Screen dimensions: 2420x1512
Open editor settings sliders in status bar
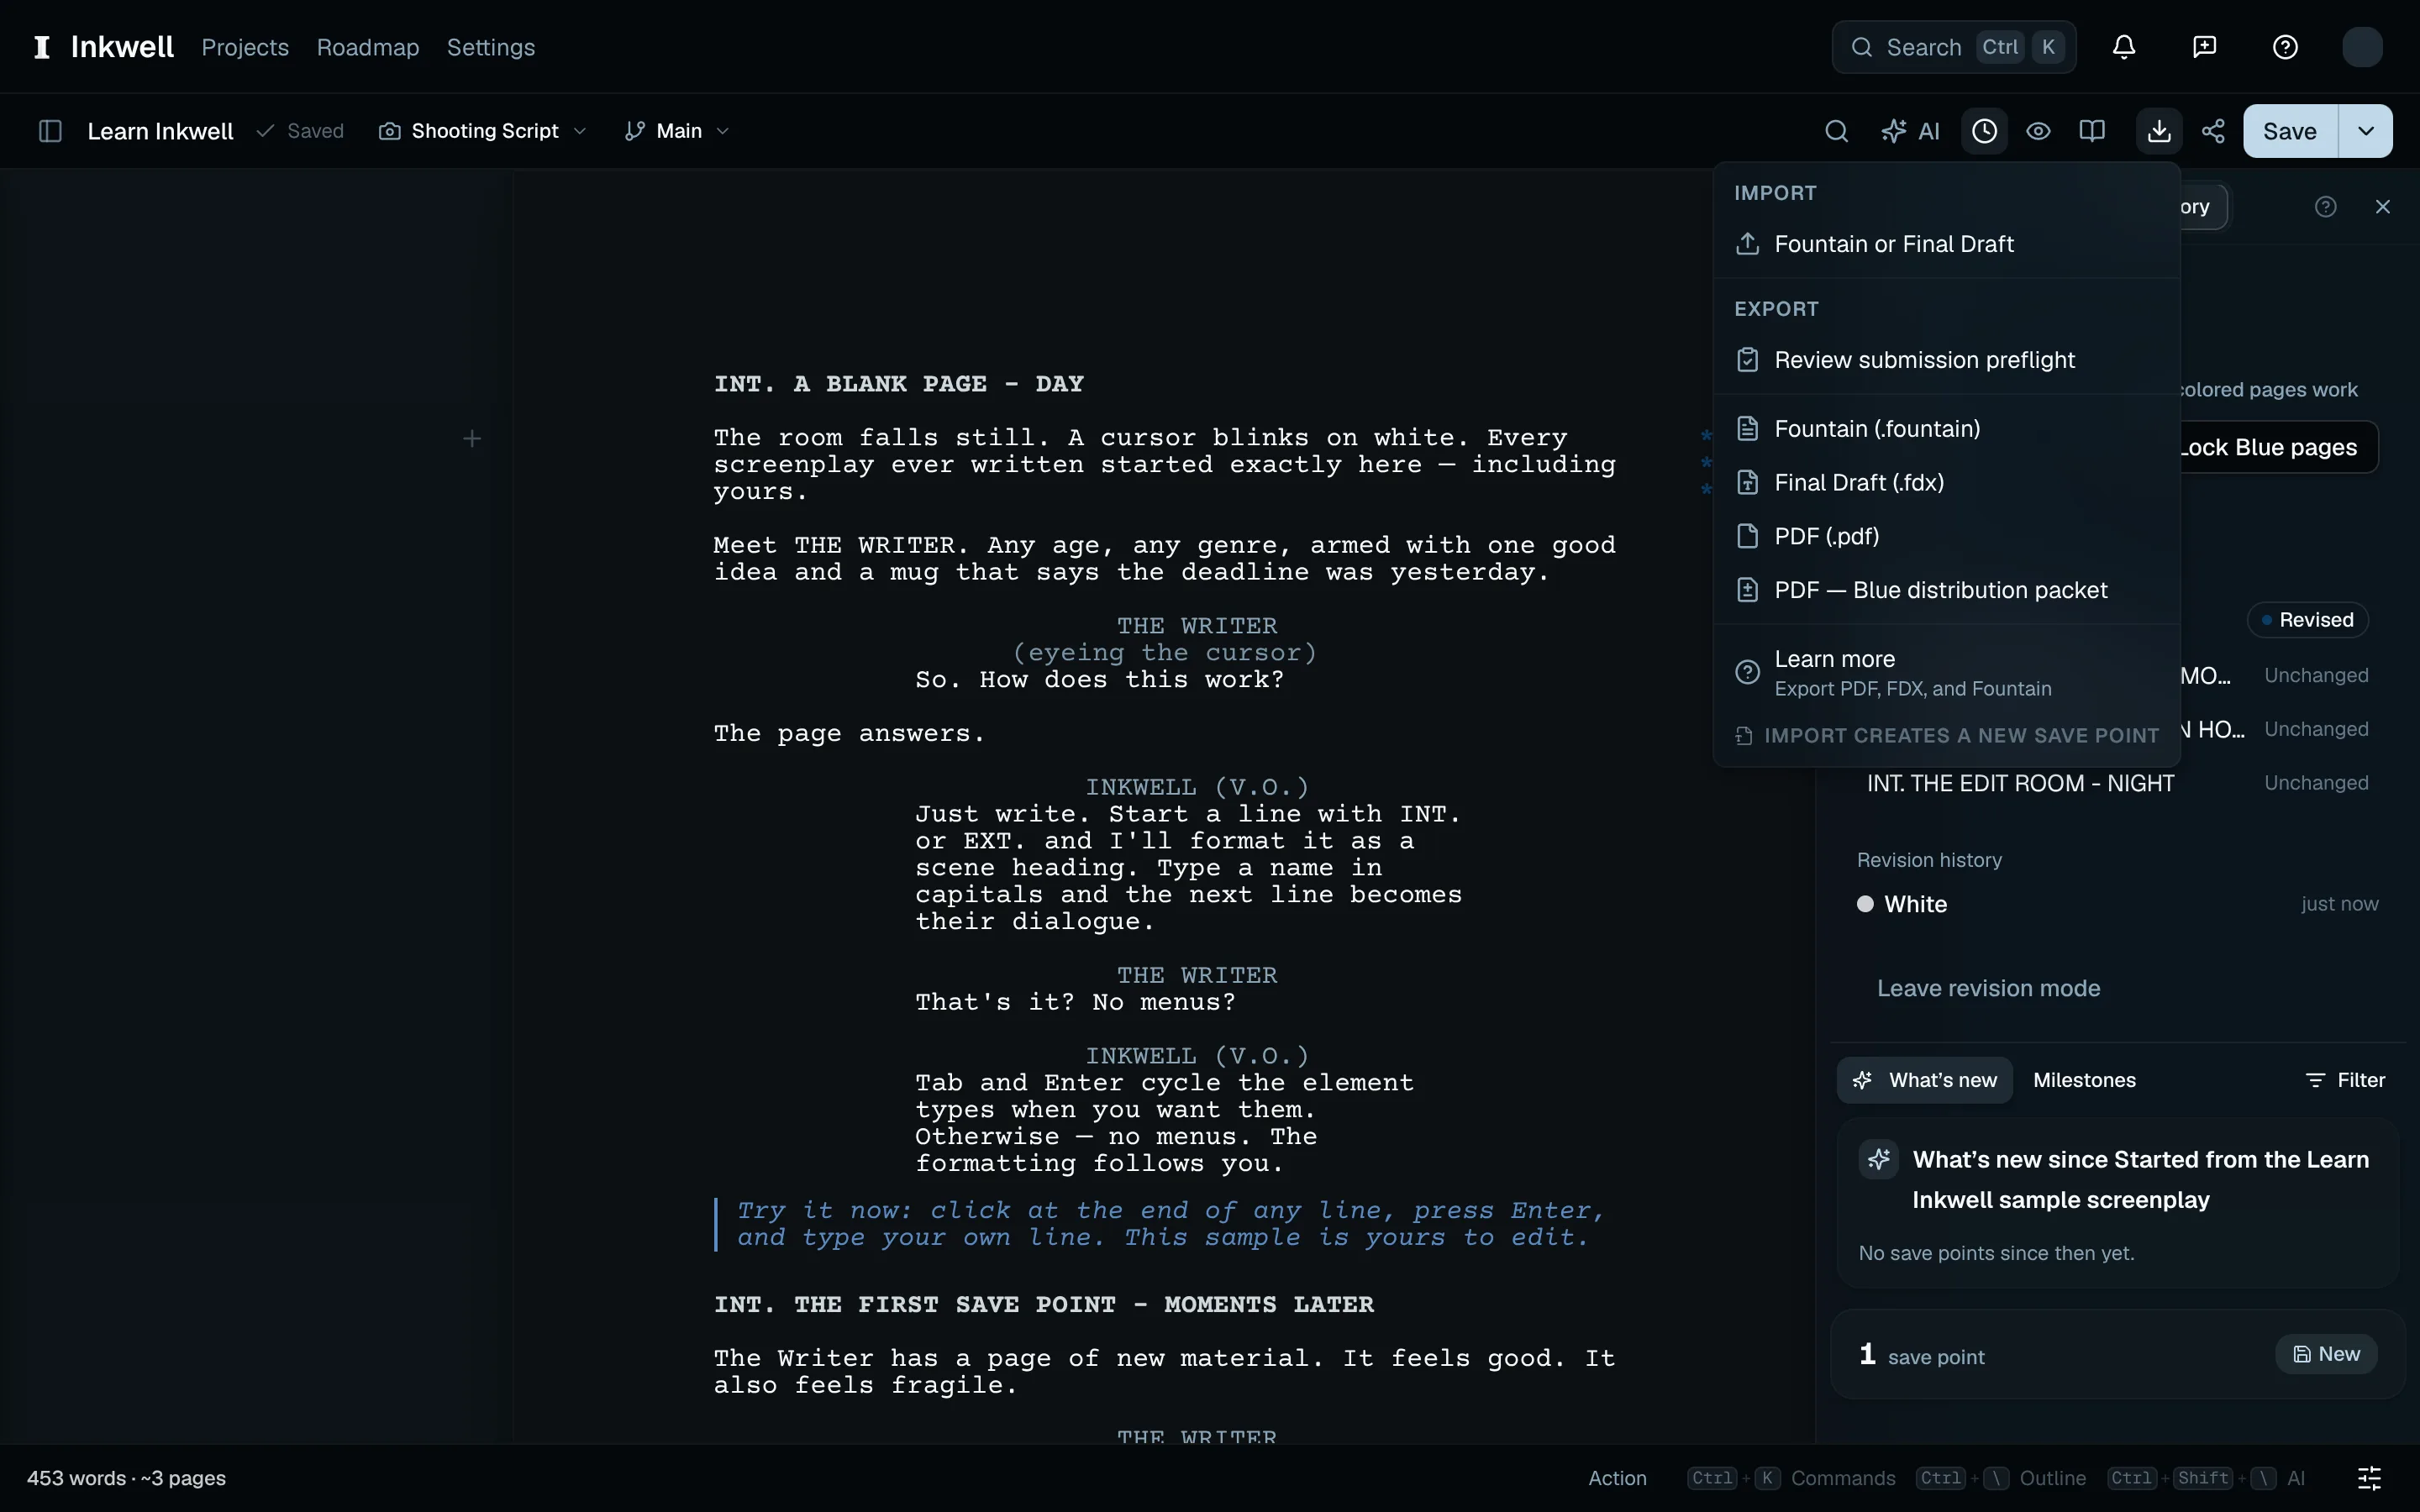click(x=2369, y=1478)
